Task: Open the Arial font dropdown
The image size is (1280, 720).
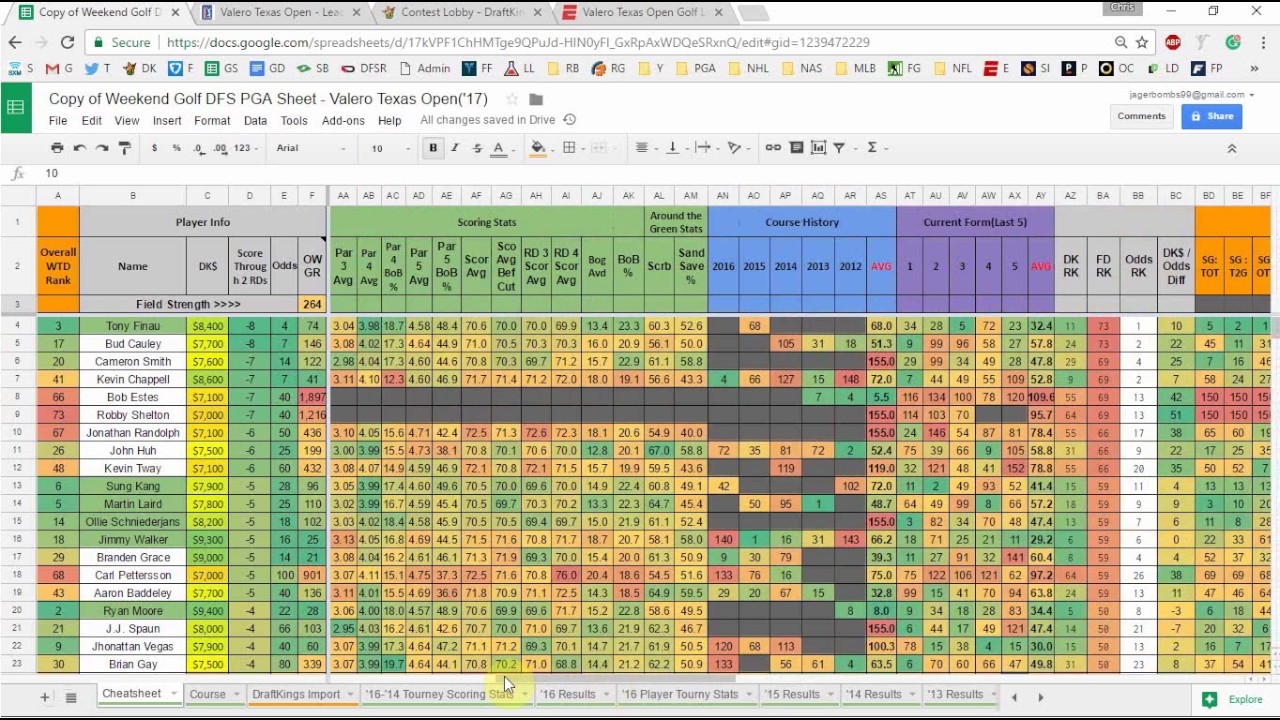Action: [311, 148]
